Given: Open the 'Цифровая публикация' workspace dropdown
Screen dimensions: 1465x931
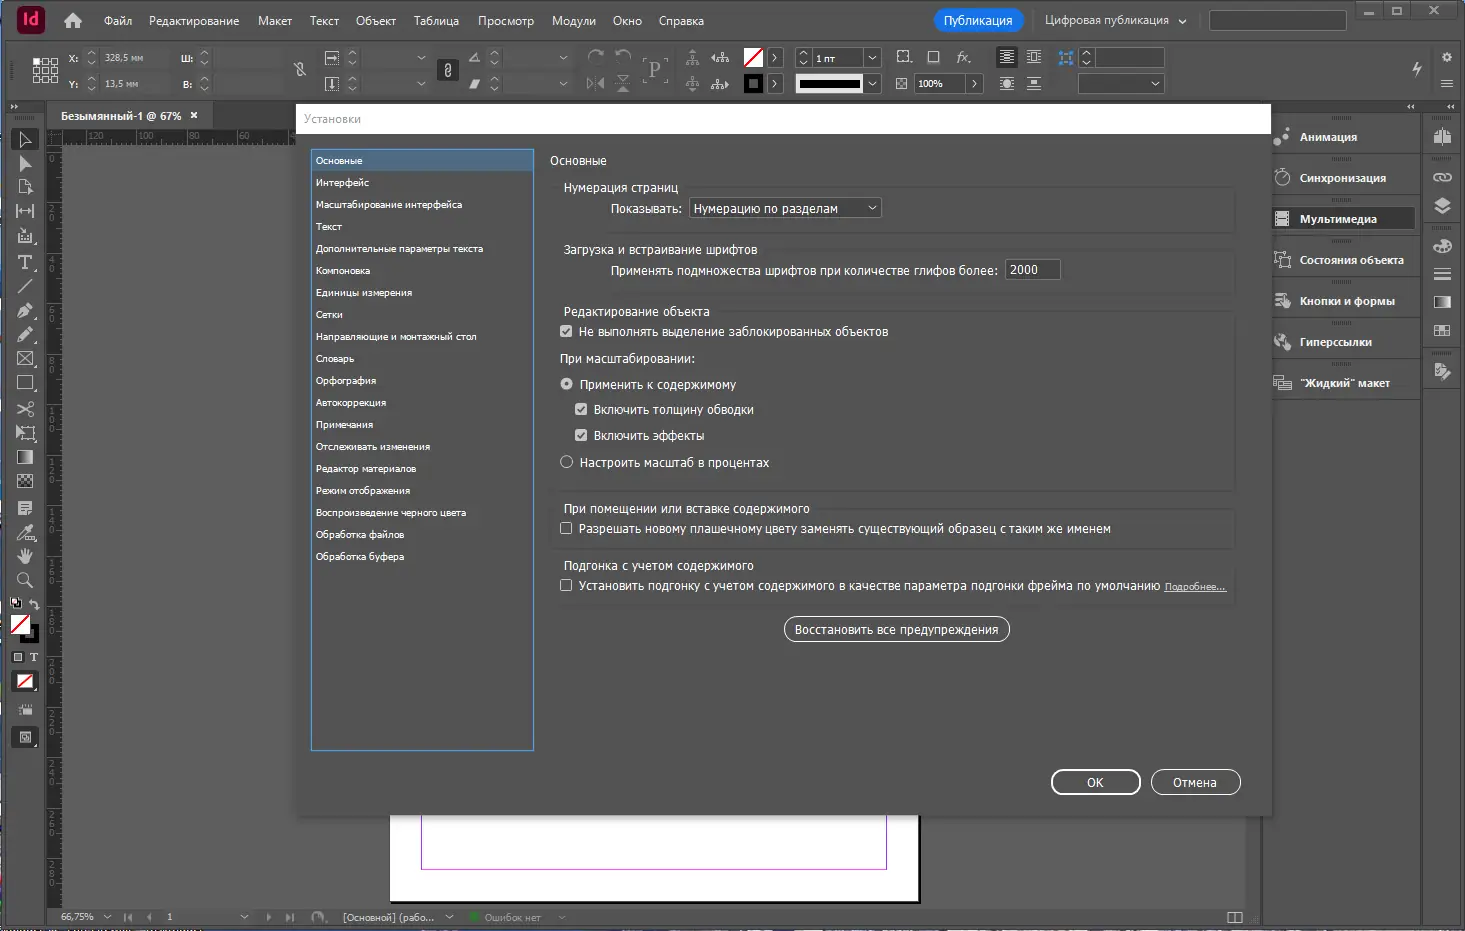Looking at the screenshot, I should [1116, 21].
